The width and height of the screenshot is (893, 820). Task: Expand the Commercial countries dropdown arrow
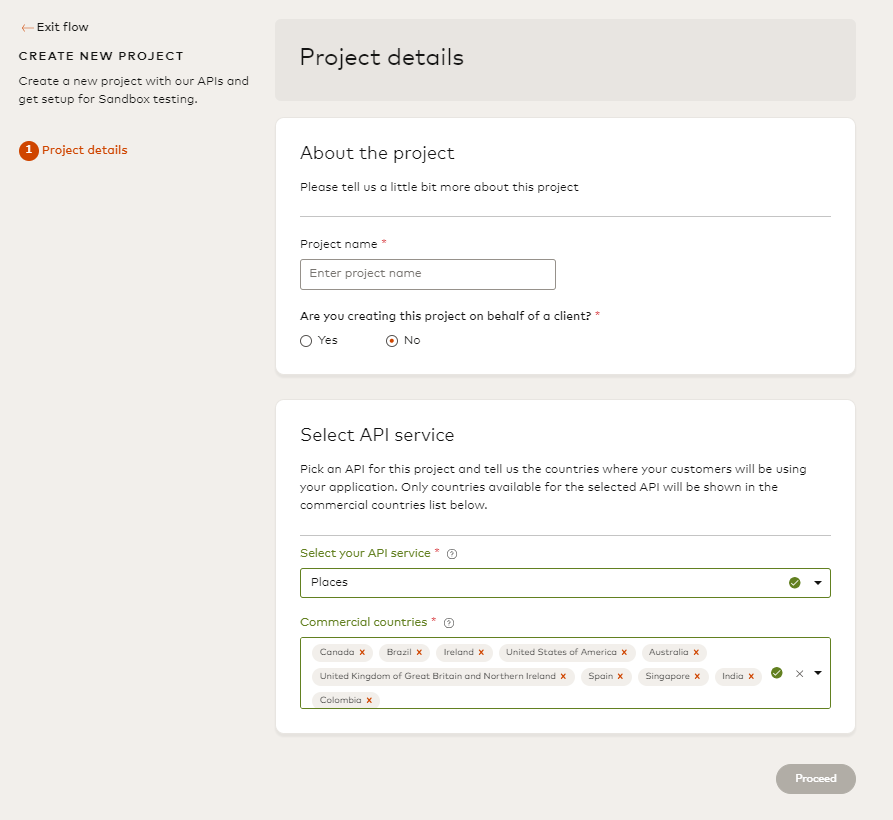tap(818, 673)
